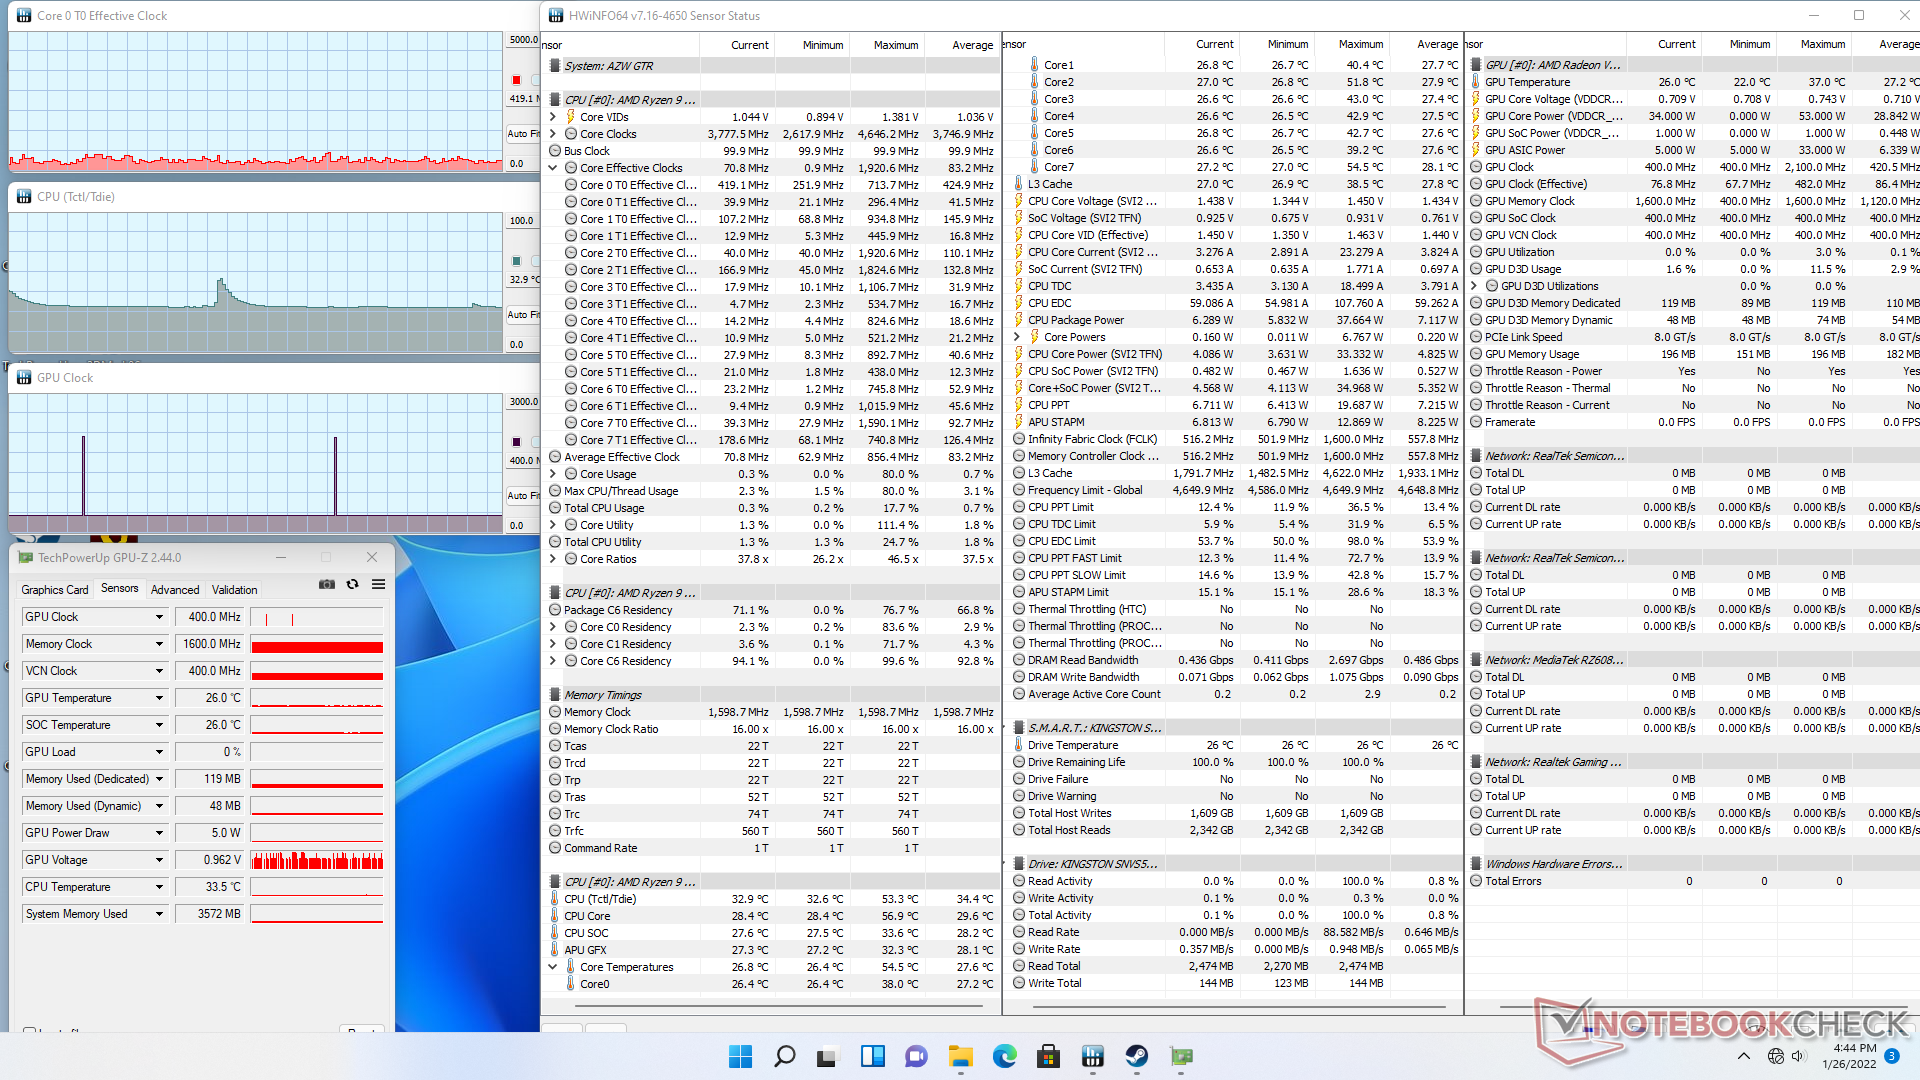
Task: Click Auto Fit in the GPU Clock graph
Action: point(522,495)
